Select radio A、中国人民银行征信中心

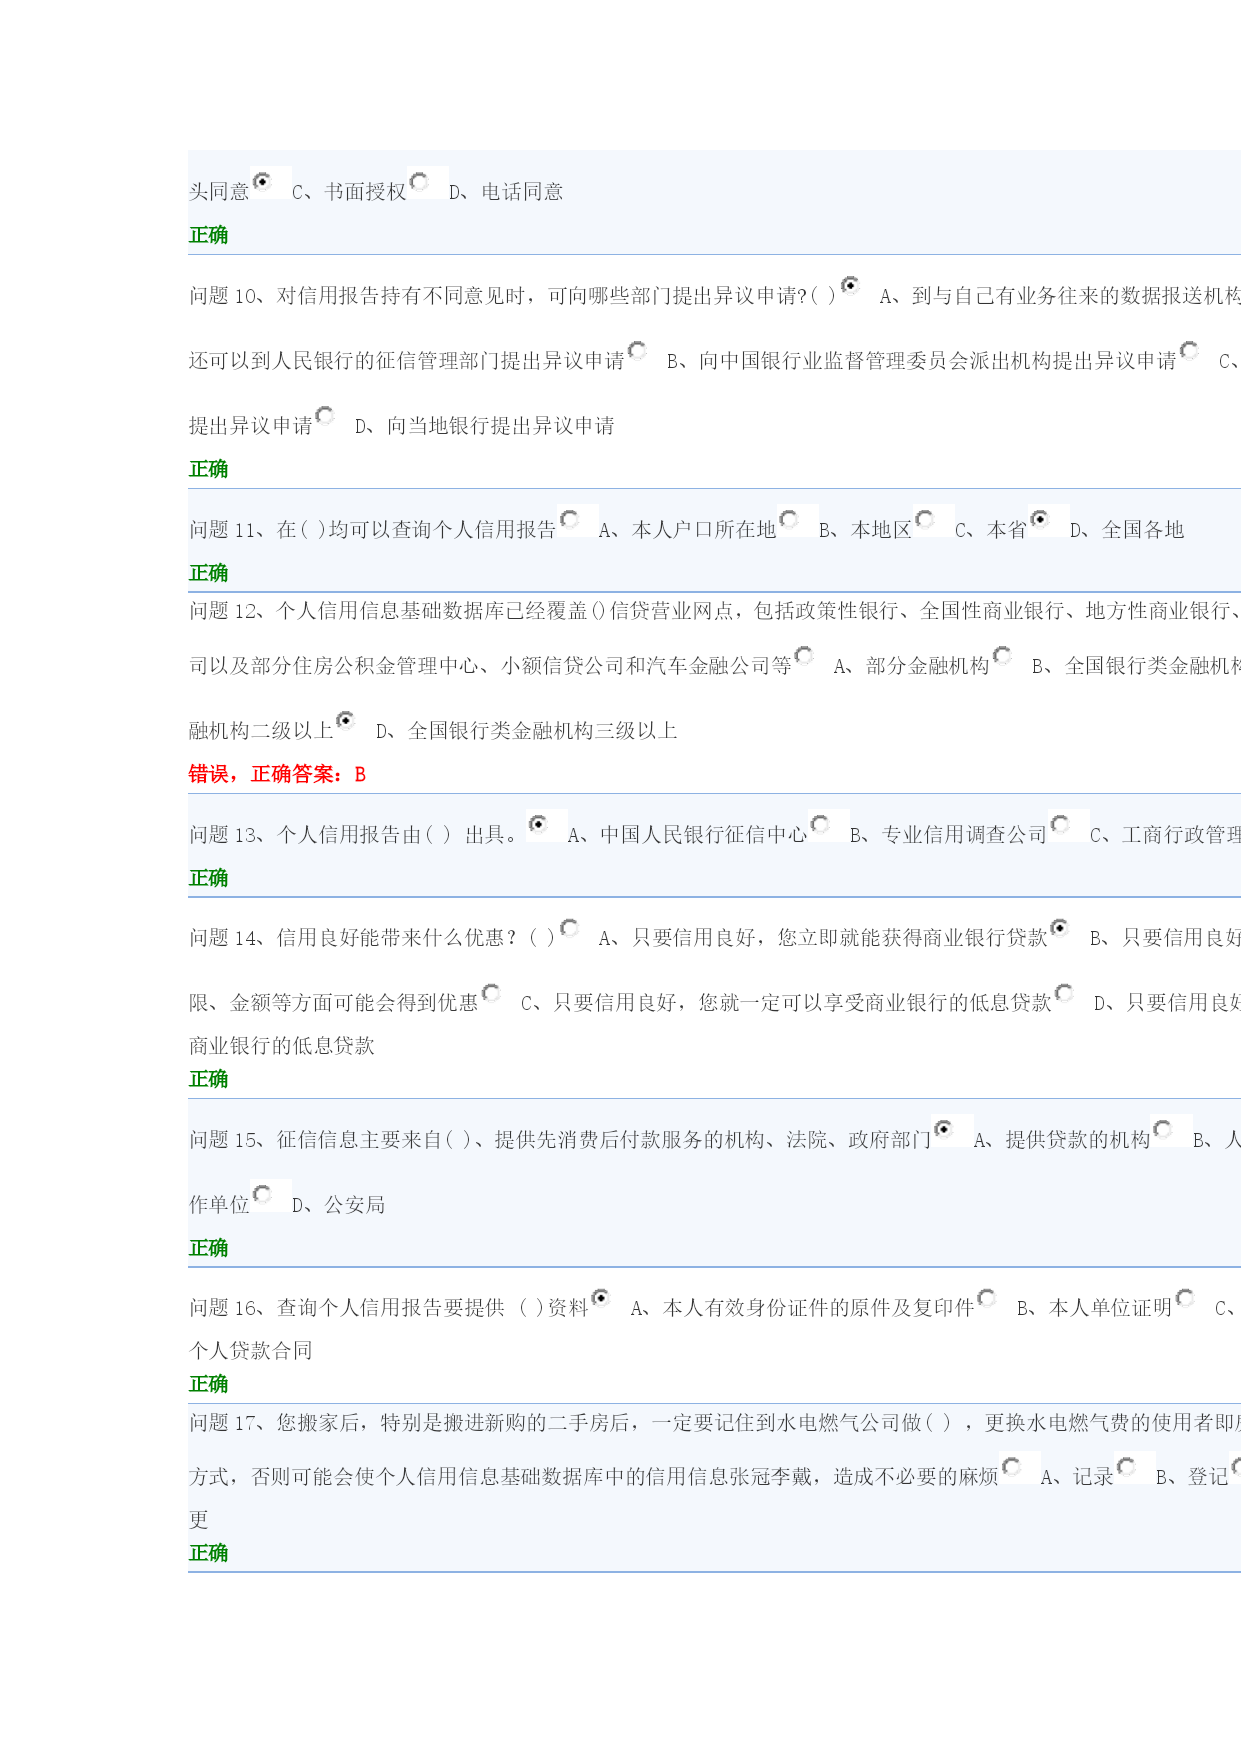538,824
